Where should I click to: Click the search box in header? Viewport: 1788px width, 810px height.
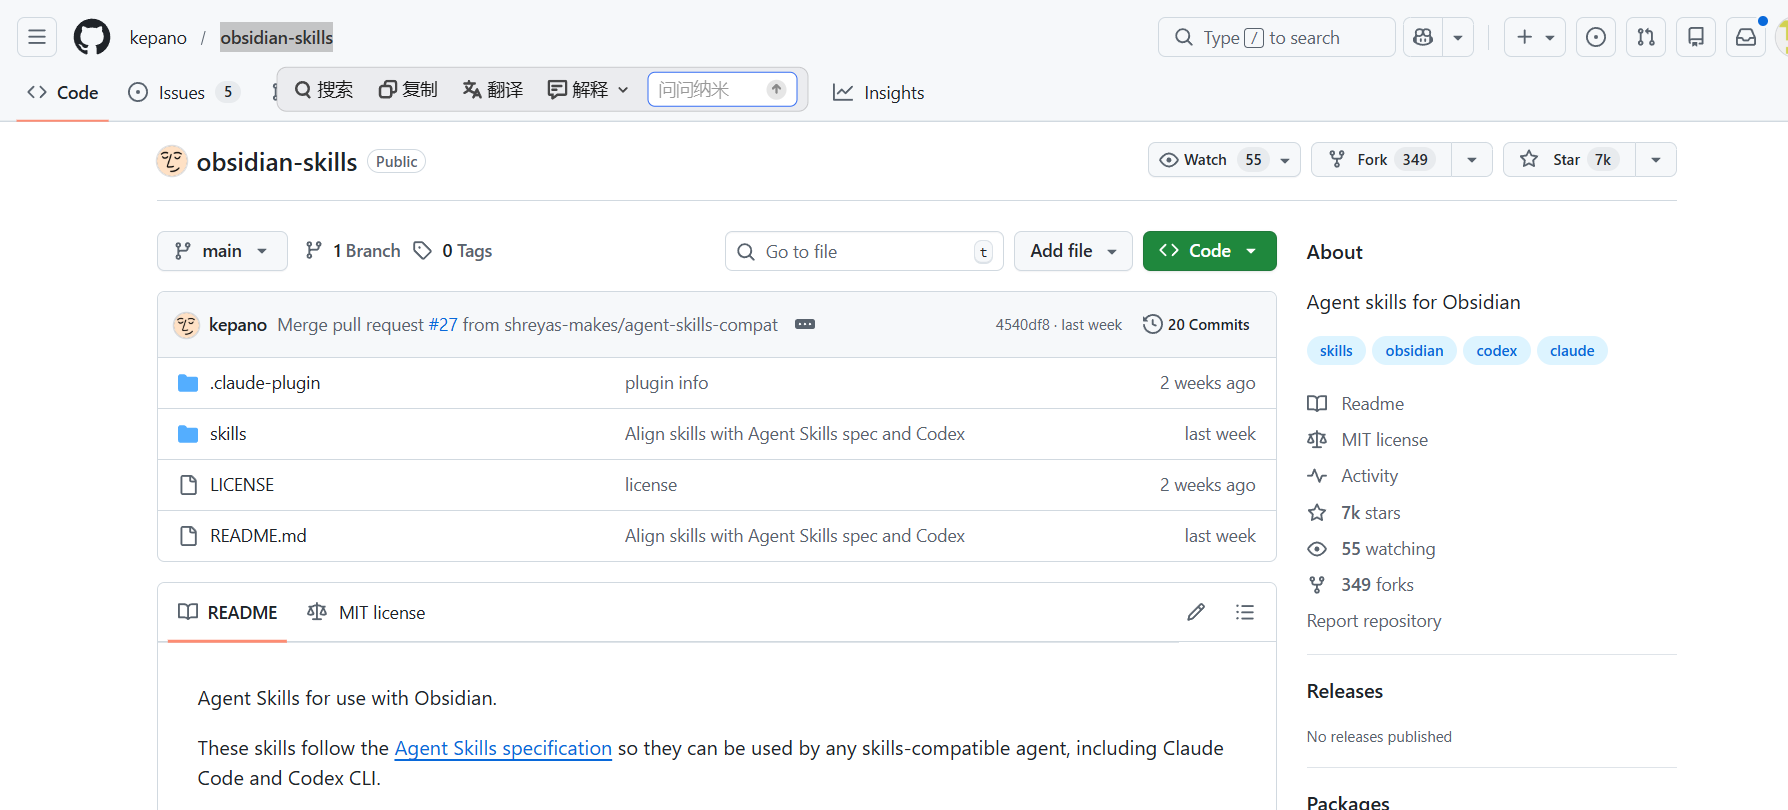point(1277,37)
